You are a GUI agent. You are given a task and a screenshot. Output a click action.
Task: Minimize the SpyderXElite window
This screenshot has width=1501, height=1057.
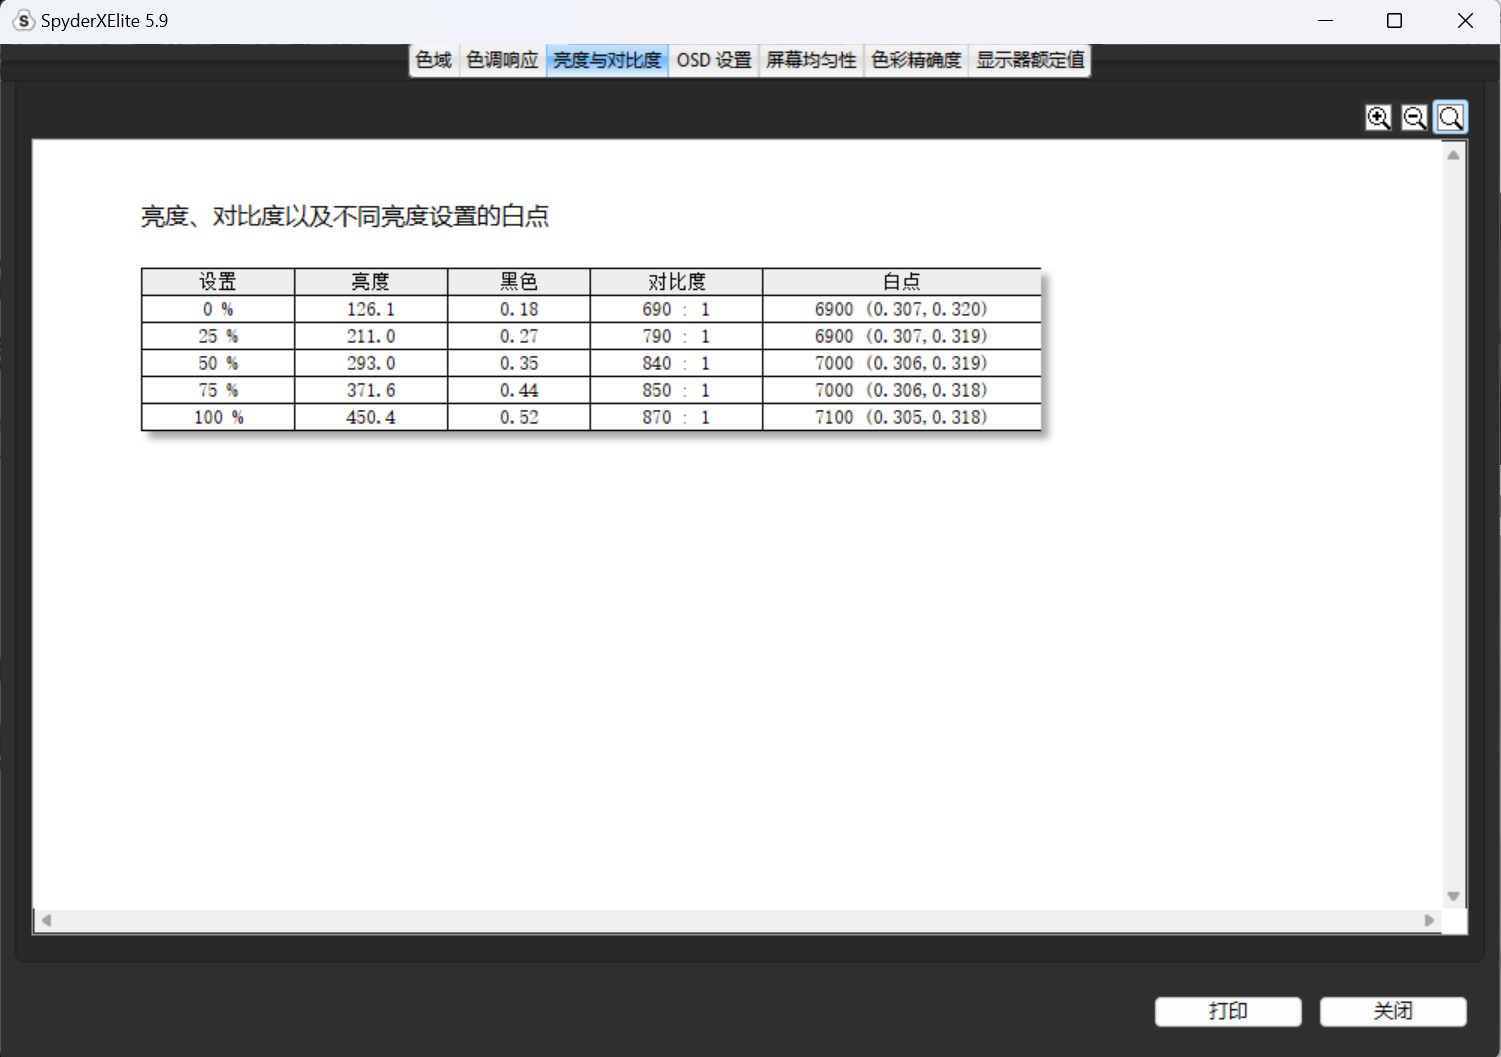(1326, 20)
